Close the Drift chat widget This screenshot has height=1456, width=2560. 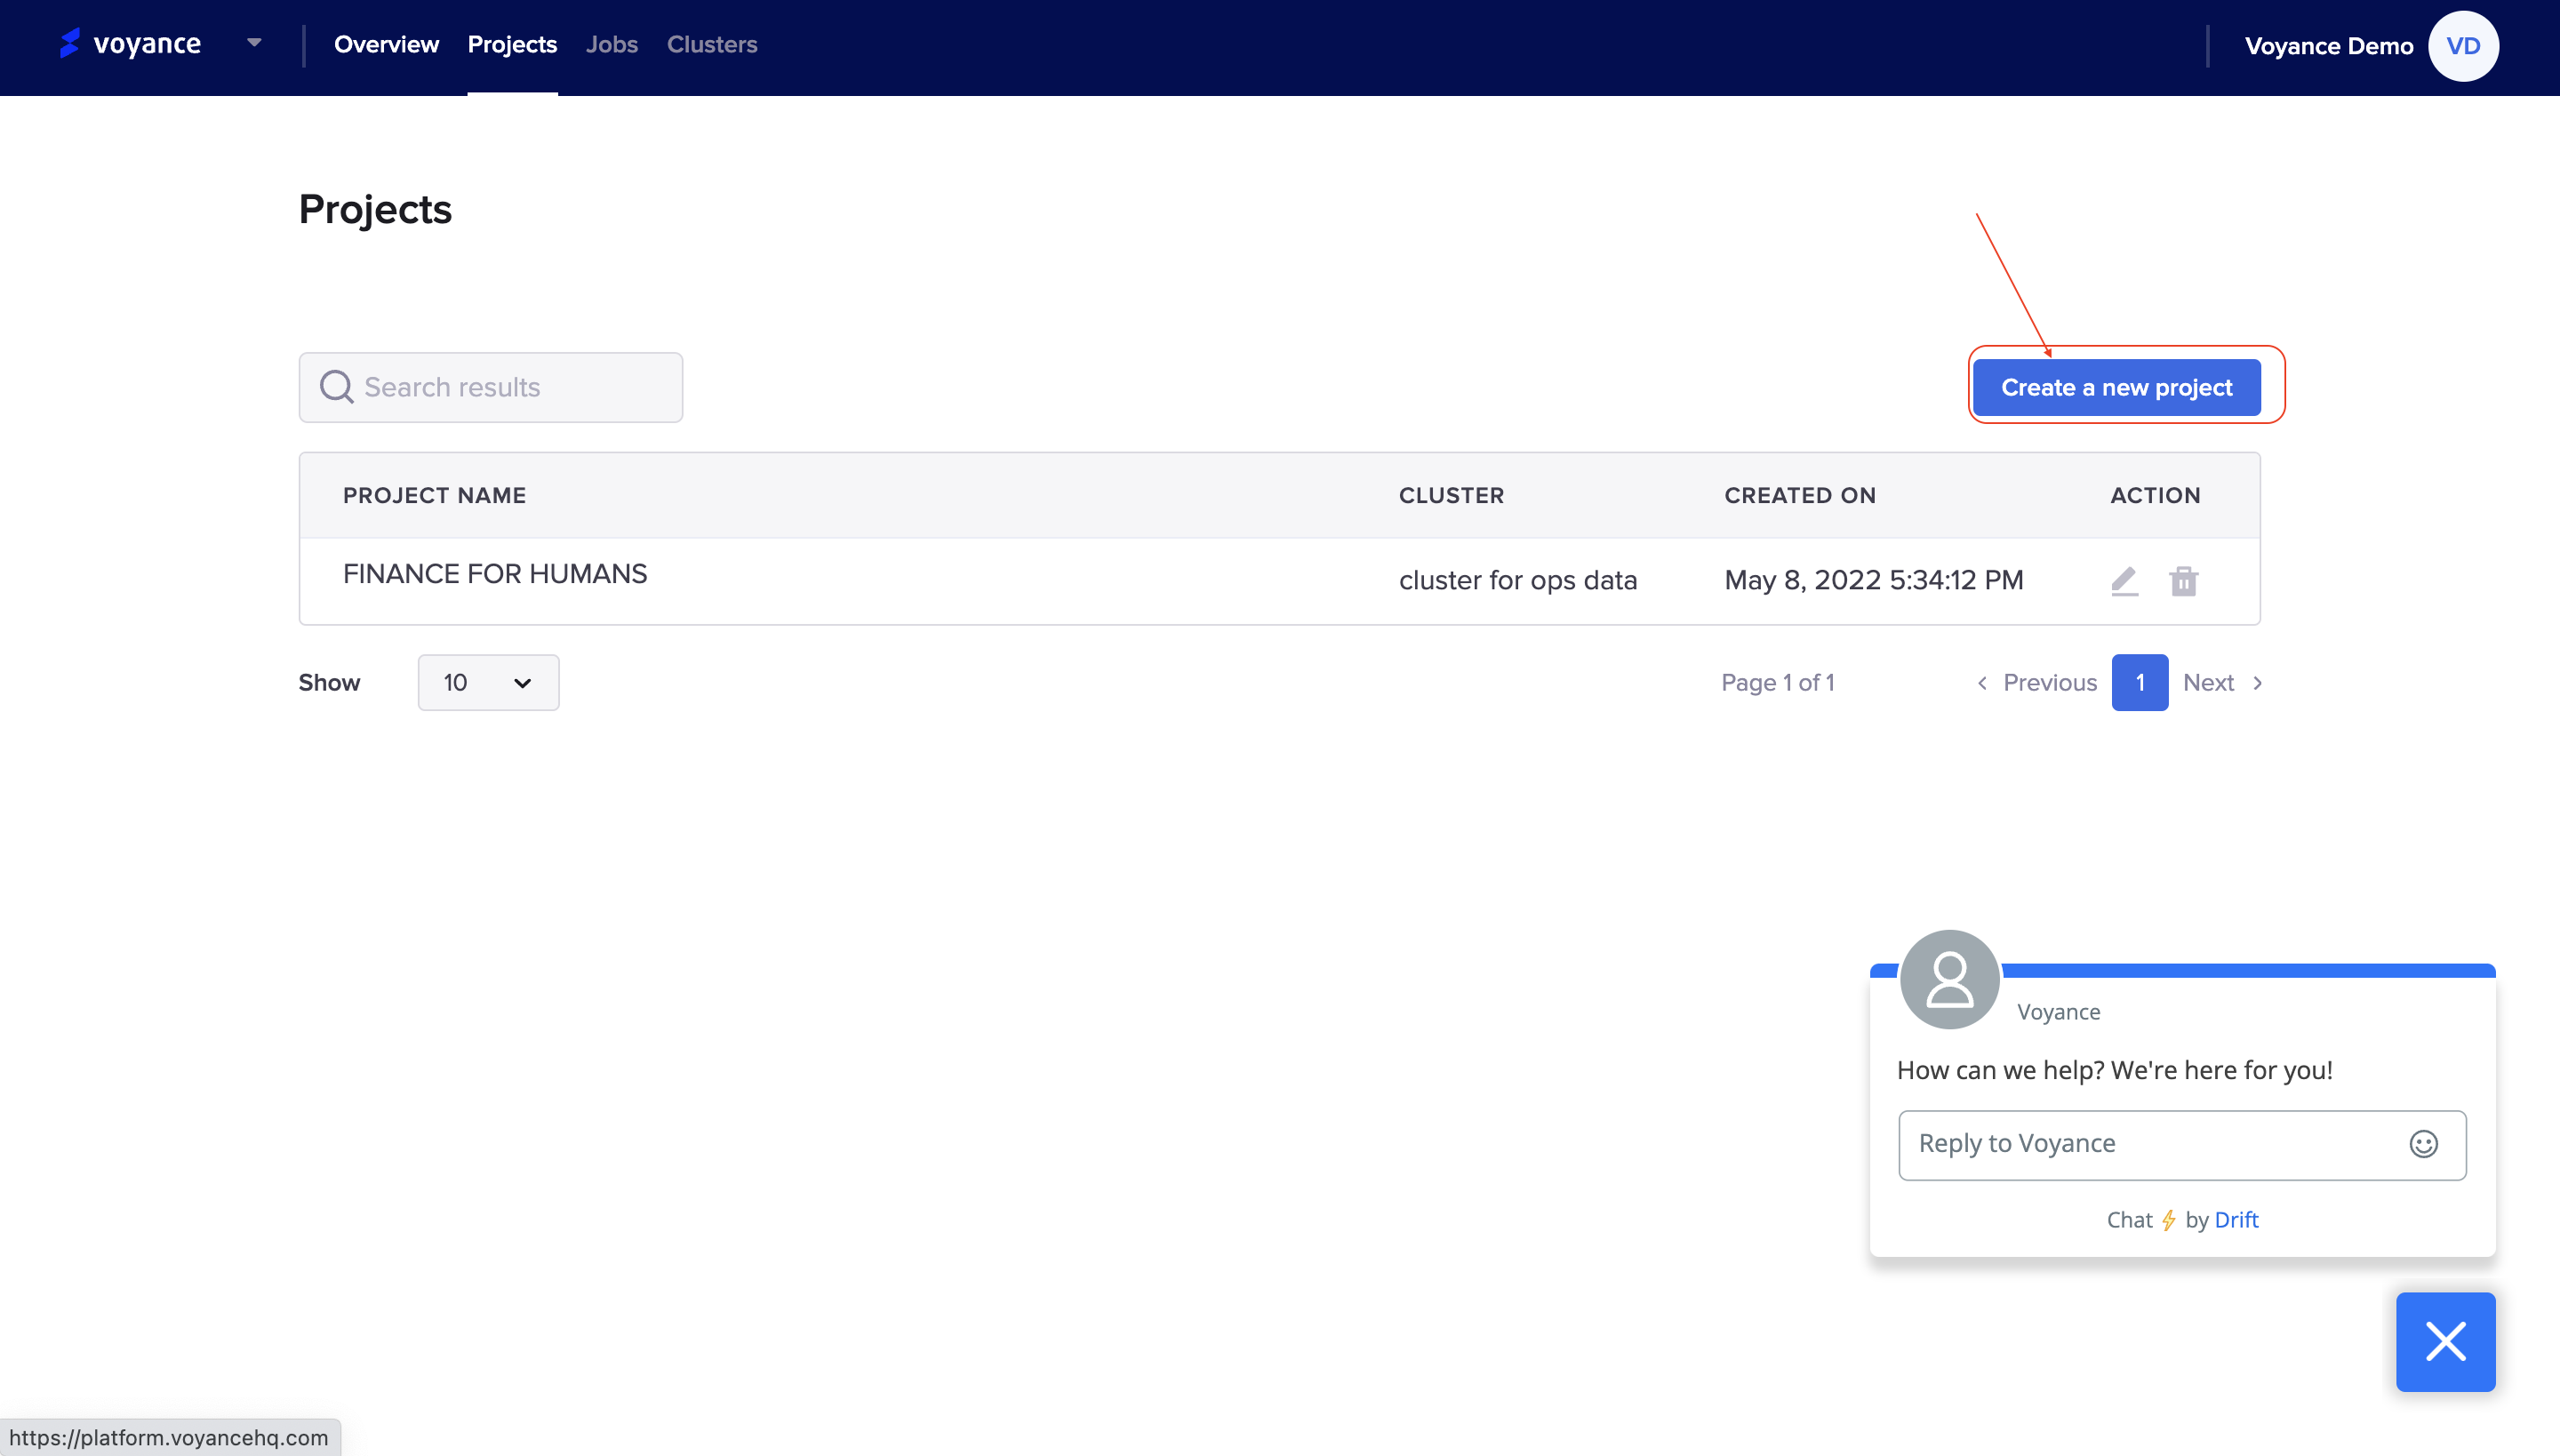click(x=2445, y=1341)
